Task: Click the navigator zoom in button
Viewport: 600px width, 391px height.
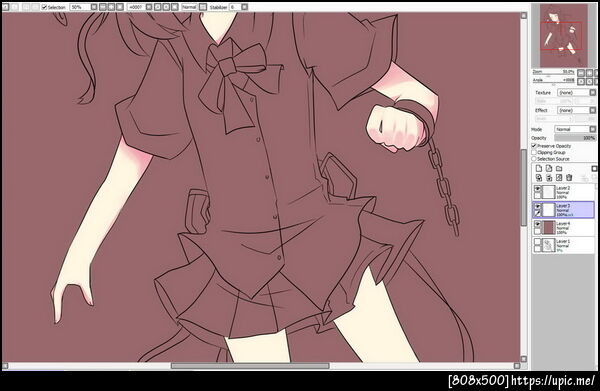Action: pyautogui.click(x=589, y=73)
